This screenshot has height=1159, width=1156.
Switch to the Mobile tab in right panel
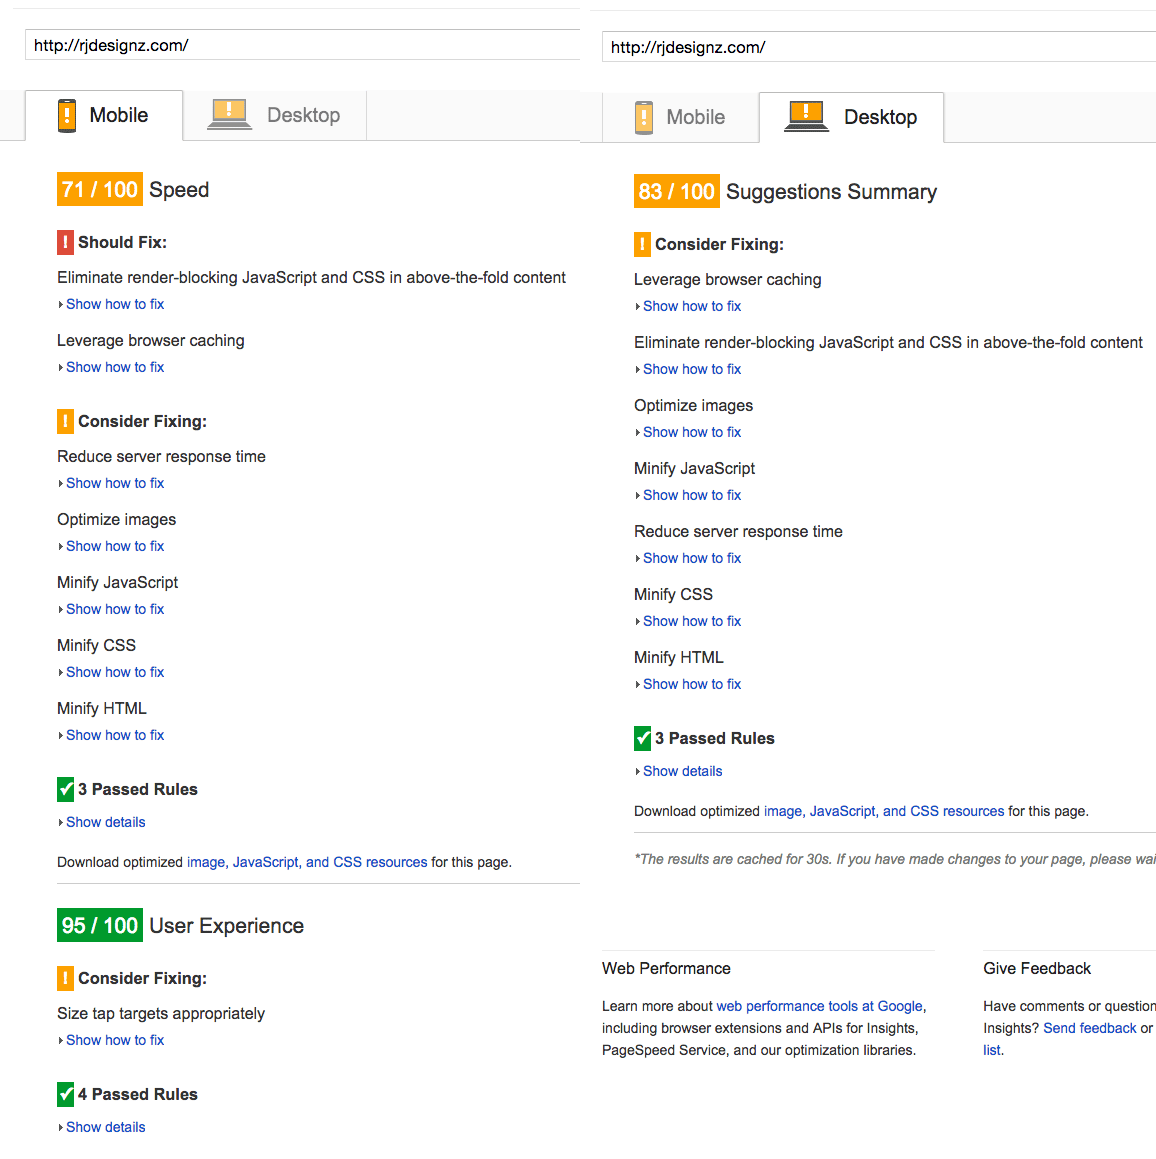click(681, 118)
